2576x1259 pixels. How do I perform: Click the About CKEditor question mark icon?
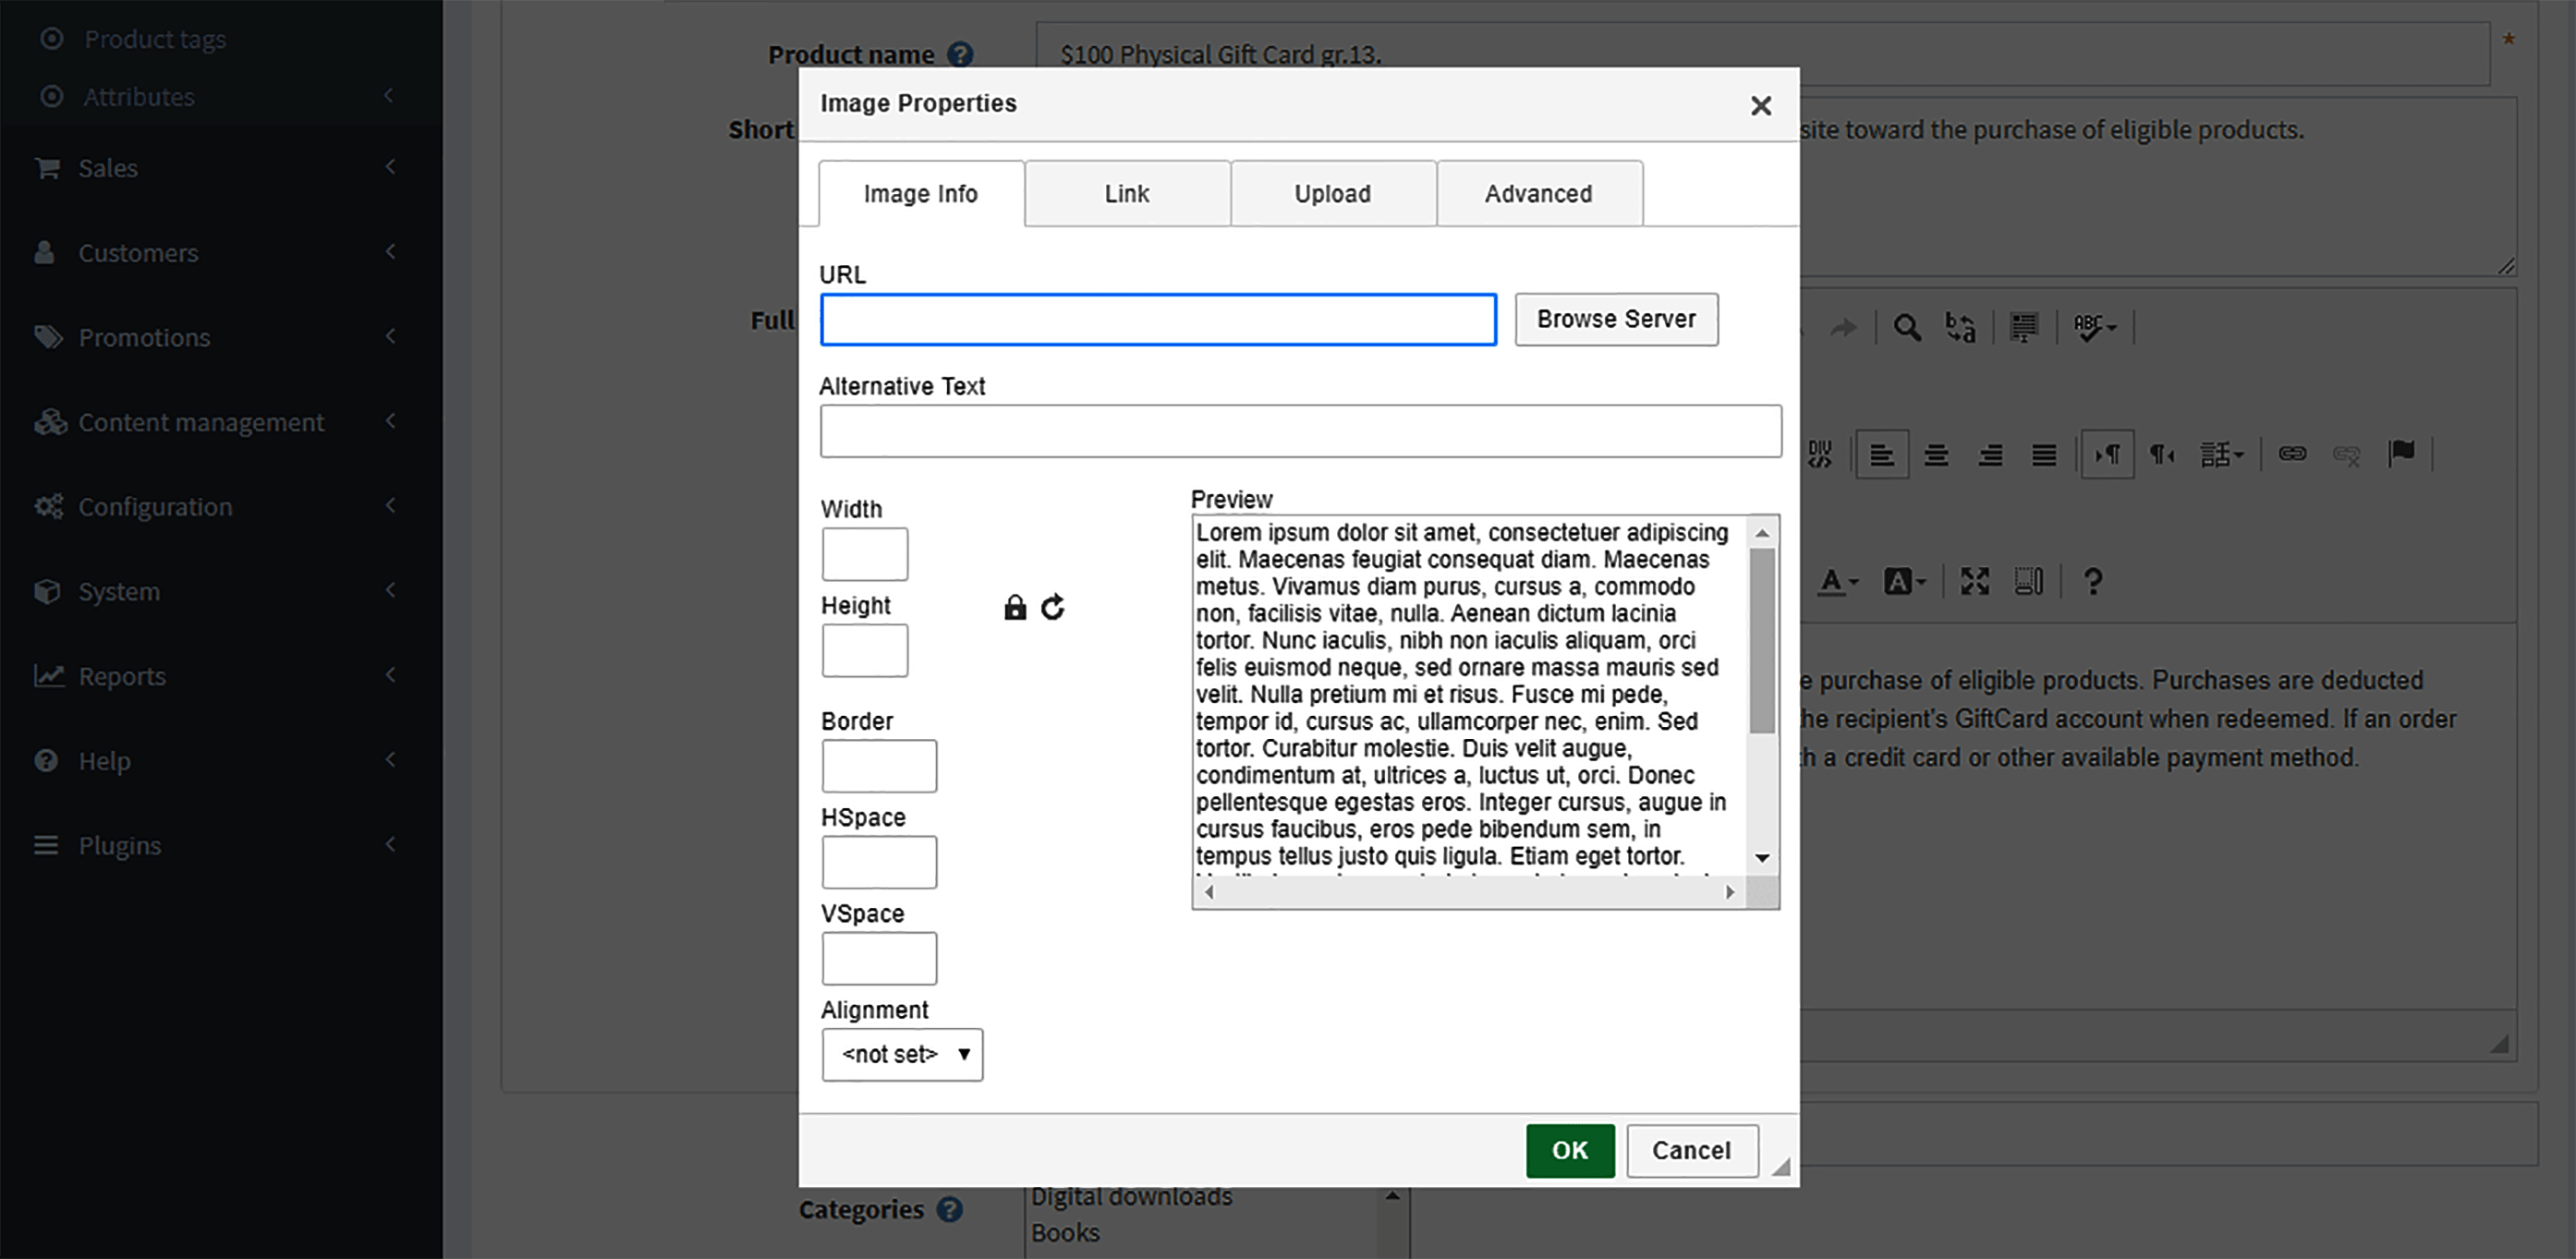coord(2092,581)
